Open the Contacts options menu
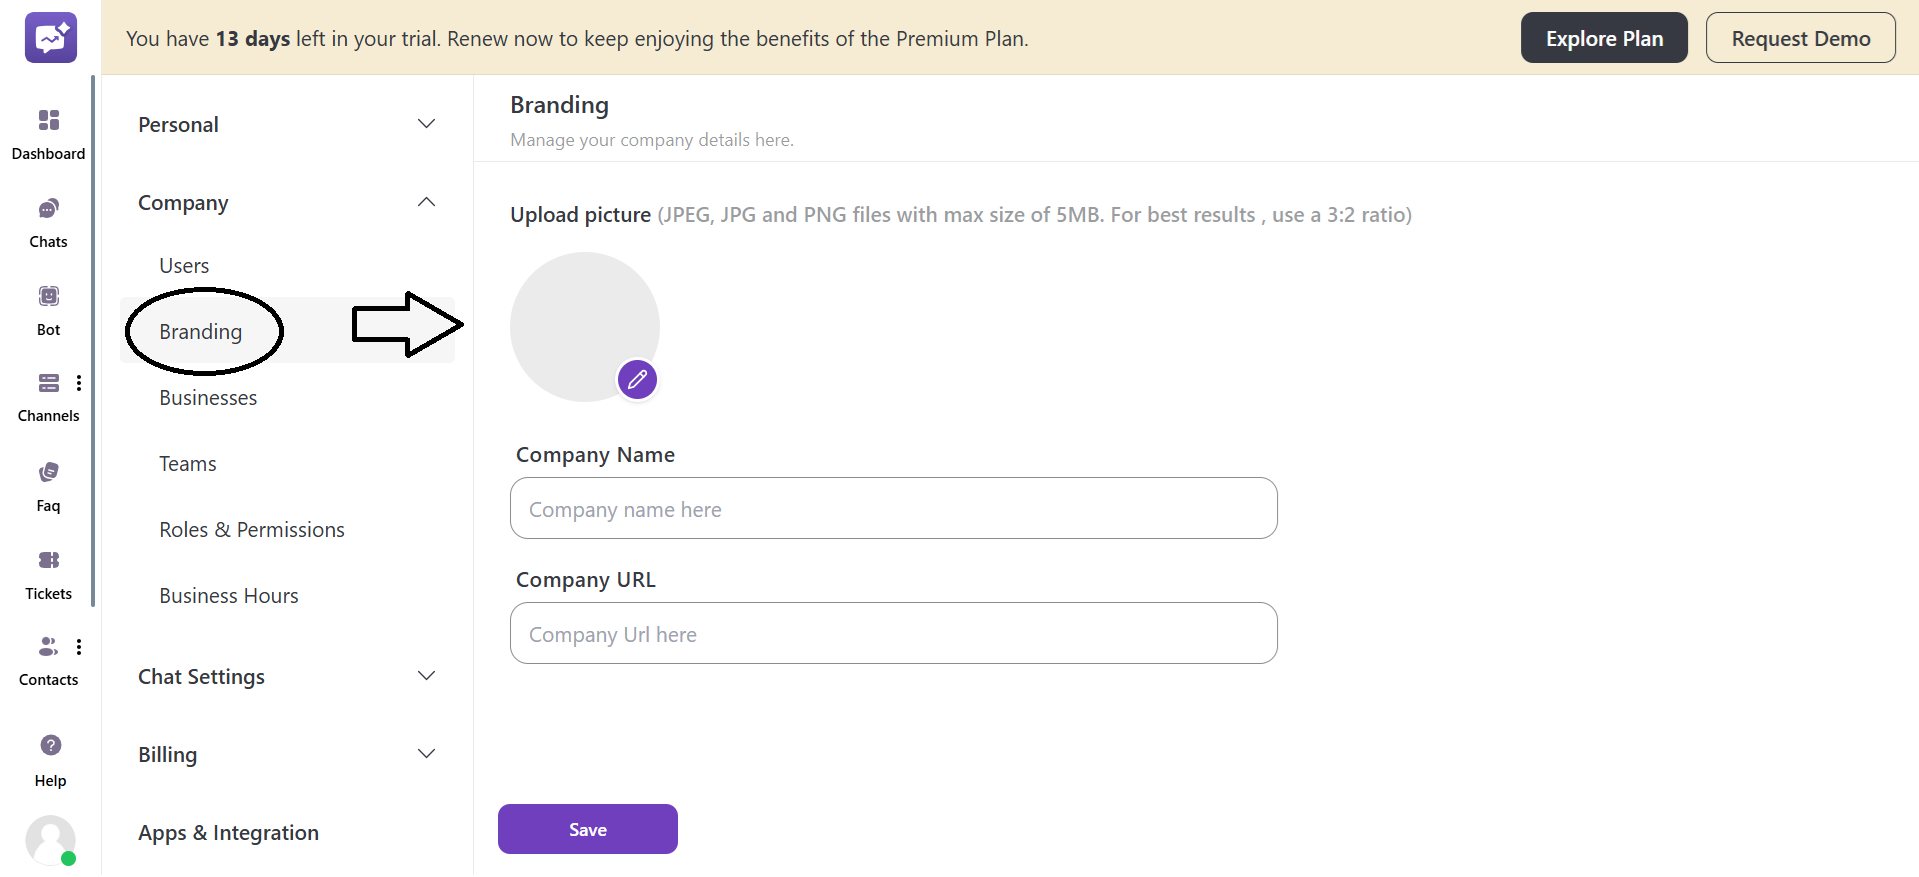This screenshot has height=877, width=1919. 79,646
